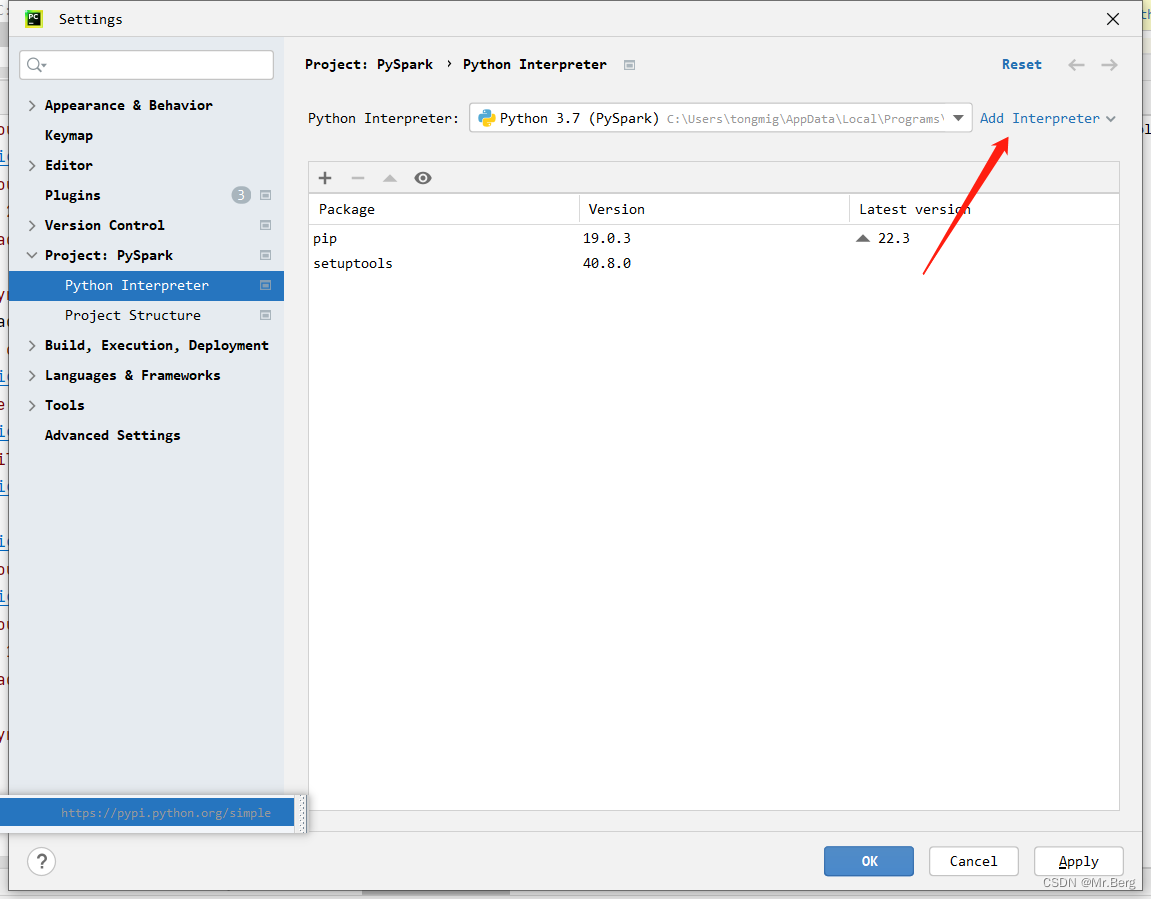Collapse the Project: PySpark section
1151x899 pixels.
[x=32, y=255]
